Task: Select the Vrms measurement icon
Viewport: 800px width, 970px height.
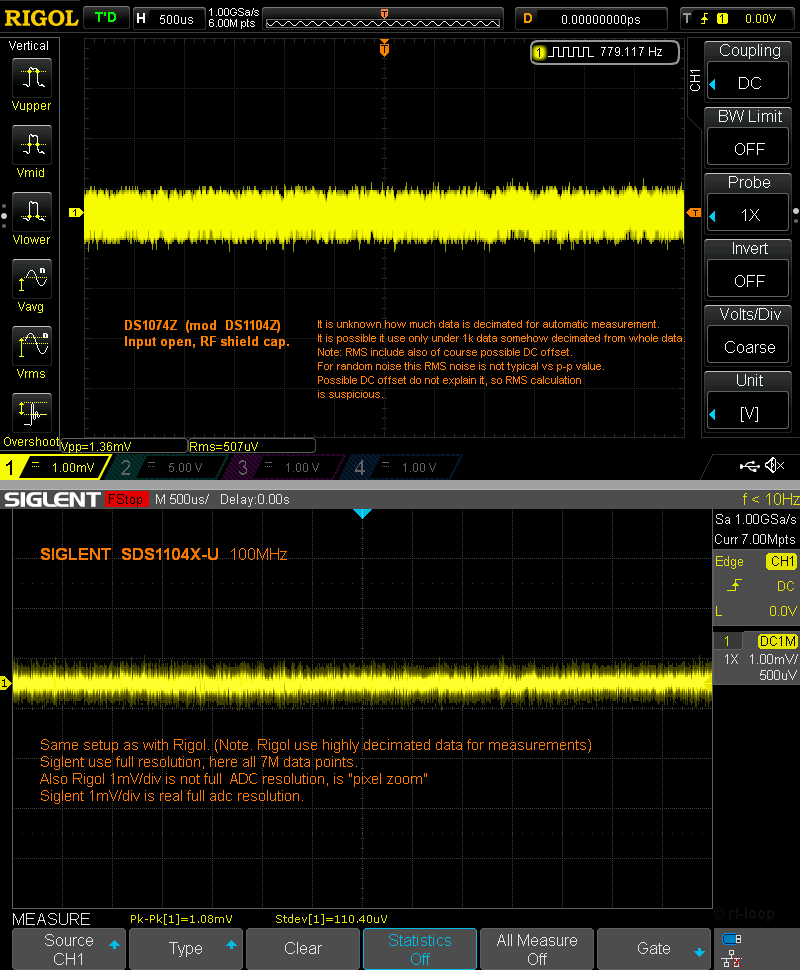Action: coord(32,346)
